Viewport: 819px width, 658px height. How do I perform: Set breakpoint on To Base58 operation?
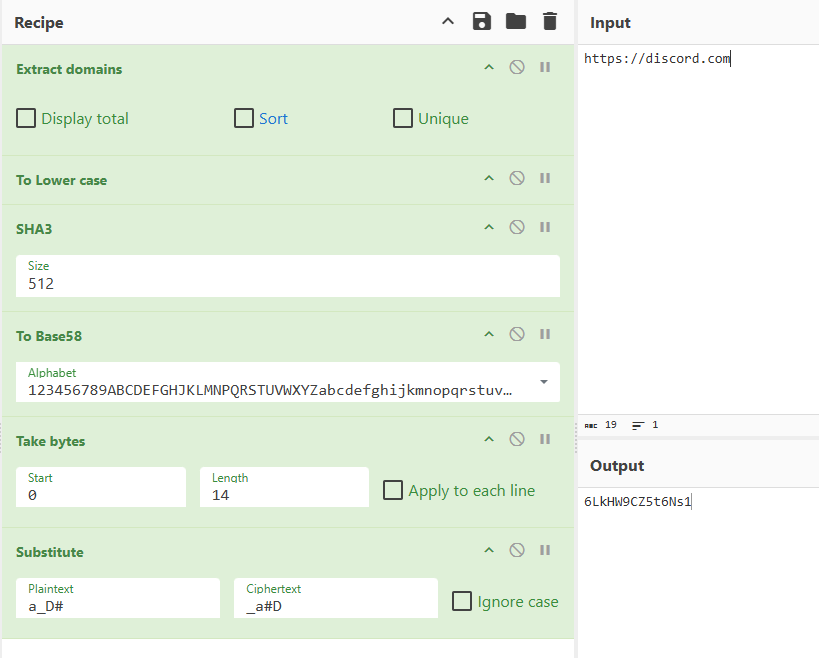coord(545,335)
